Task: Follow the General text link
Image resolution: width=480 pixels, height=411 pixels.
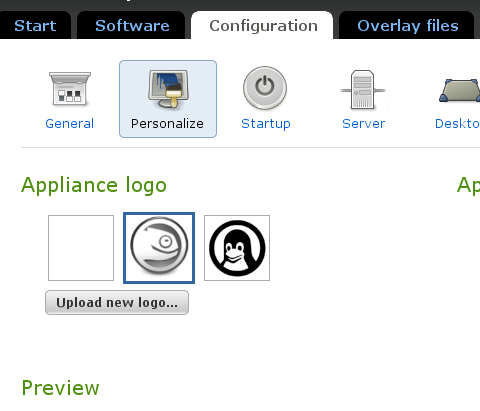Action: (70, 124)
